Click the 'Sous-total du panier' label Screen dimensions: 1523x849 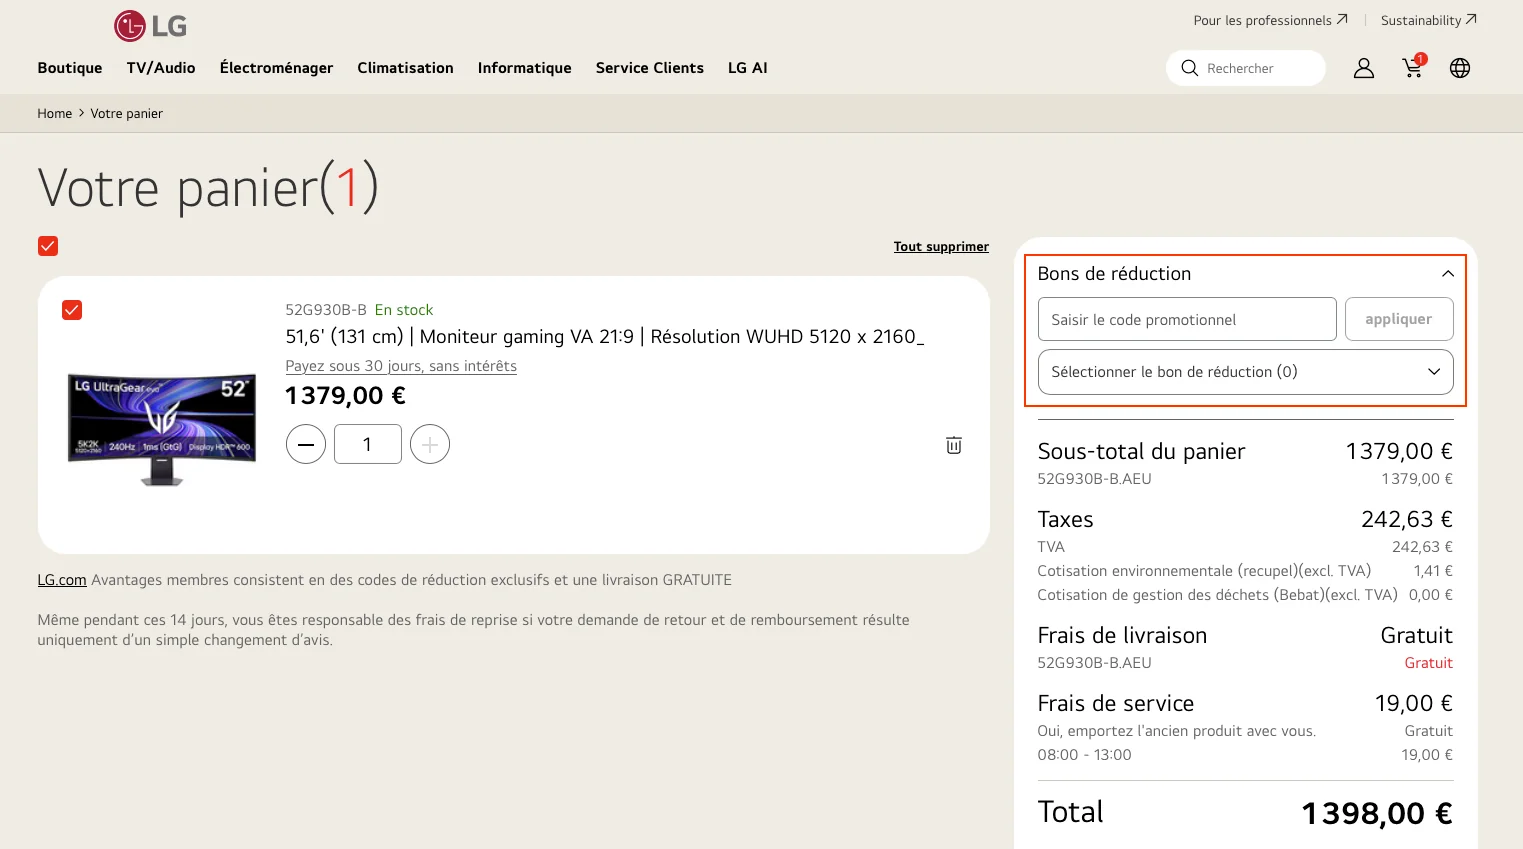pyautogui.click(x=1141, y=452)
